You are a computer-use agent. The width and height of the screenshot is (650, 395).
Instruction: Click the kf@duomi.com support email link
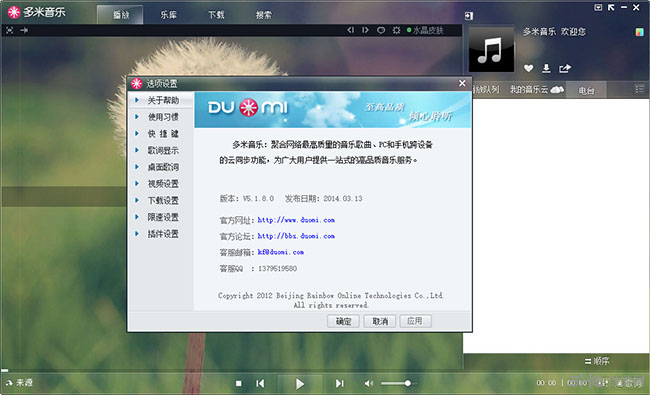point(281,252)
